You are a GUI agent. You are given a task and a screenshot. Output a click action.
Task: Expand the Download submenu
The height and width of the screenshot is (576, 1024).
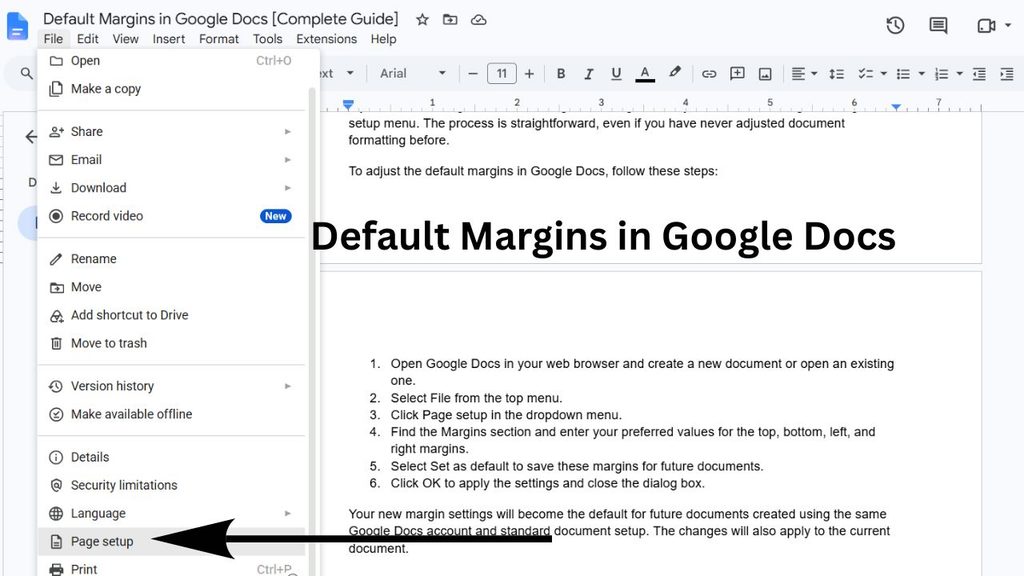tap(171, 187)
